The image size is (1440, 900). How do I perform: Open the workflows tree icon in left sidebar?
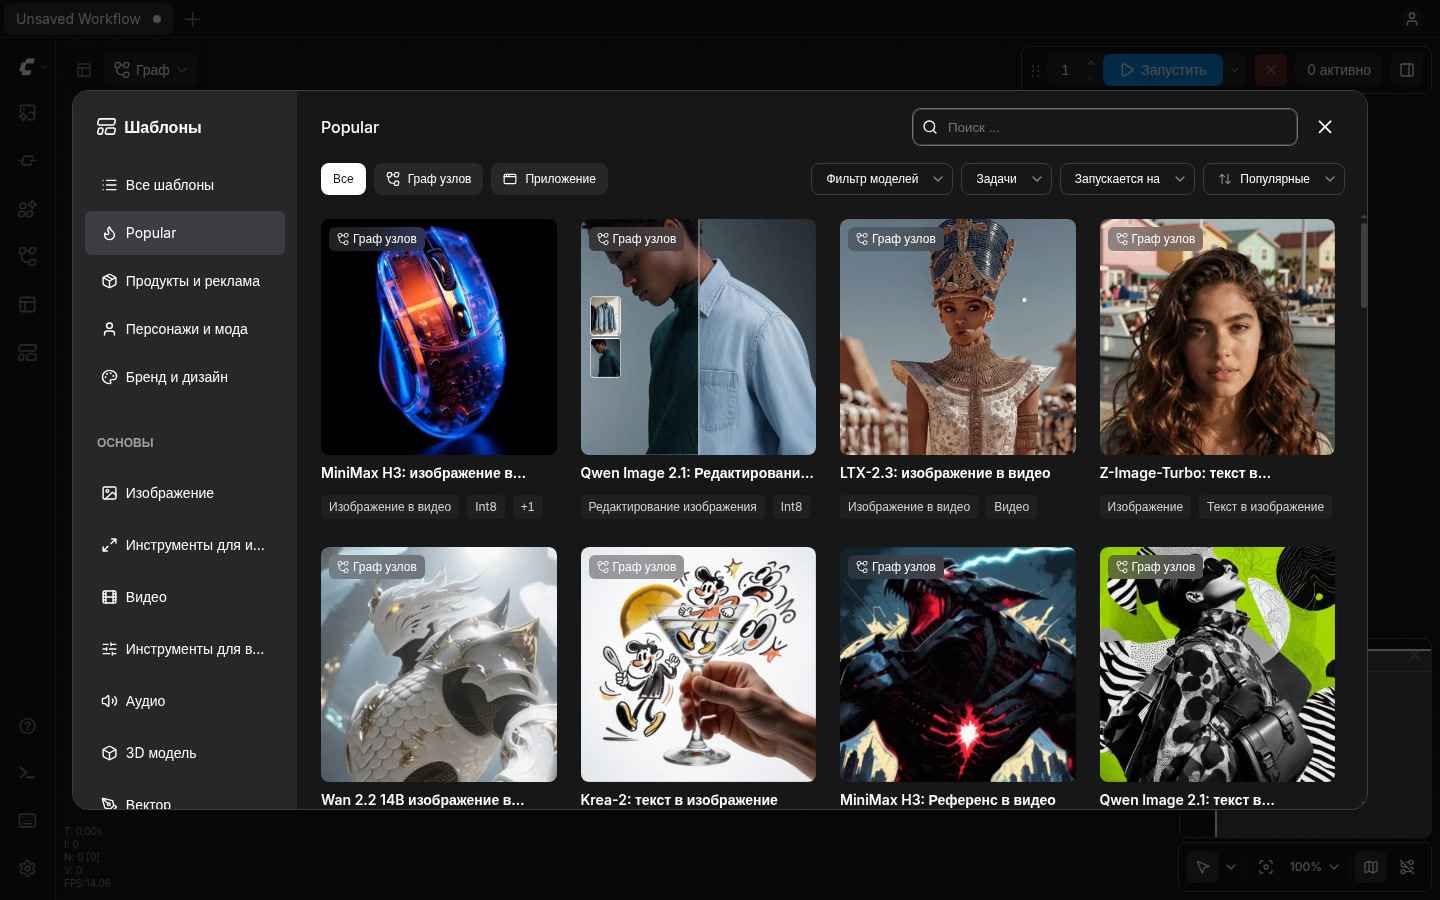click(x=28, y=257)
